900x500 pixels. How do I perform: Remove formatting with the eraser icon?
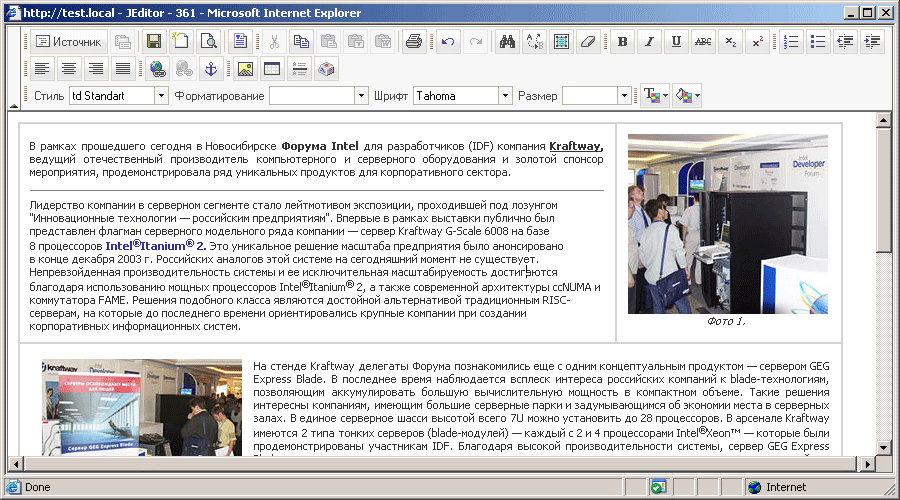pyautogui.click(x=588, y=41)
